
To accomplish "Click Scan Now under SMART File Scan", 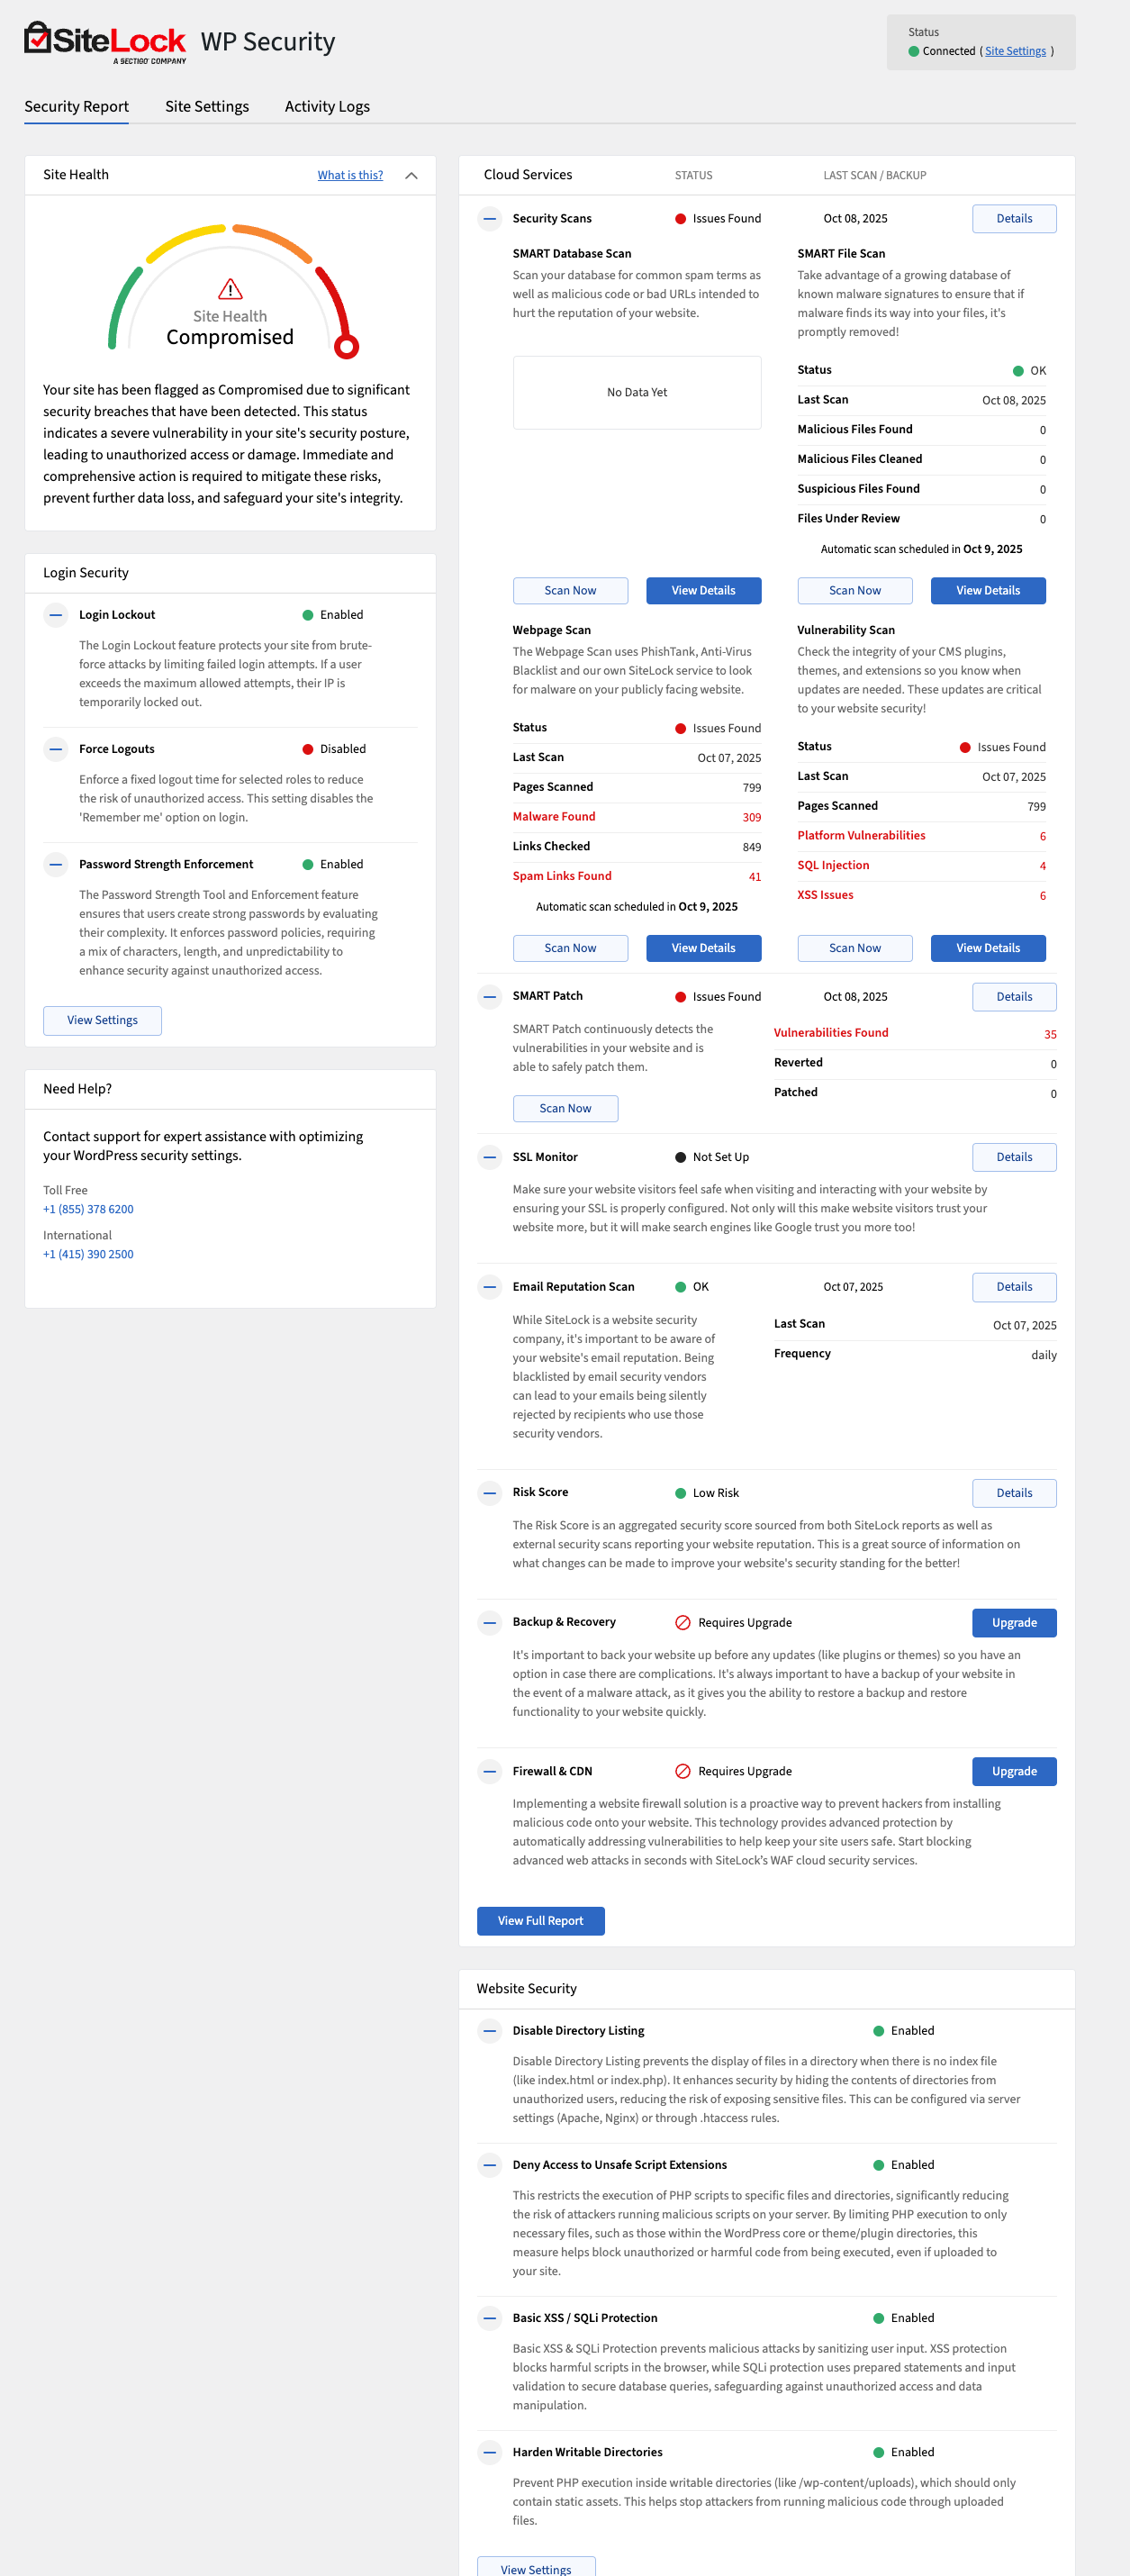I will tap(855, 590).
